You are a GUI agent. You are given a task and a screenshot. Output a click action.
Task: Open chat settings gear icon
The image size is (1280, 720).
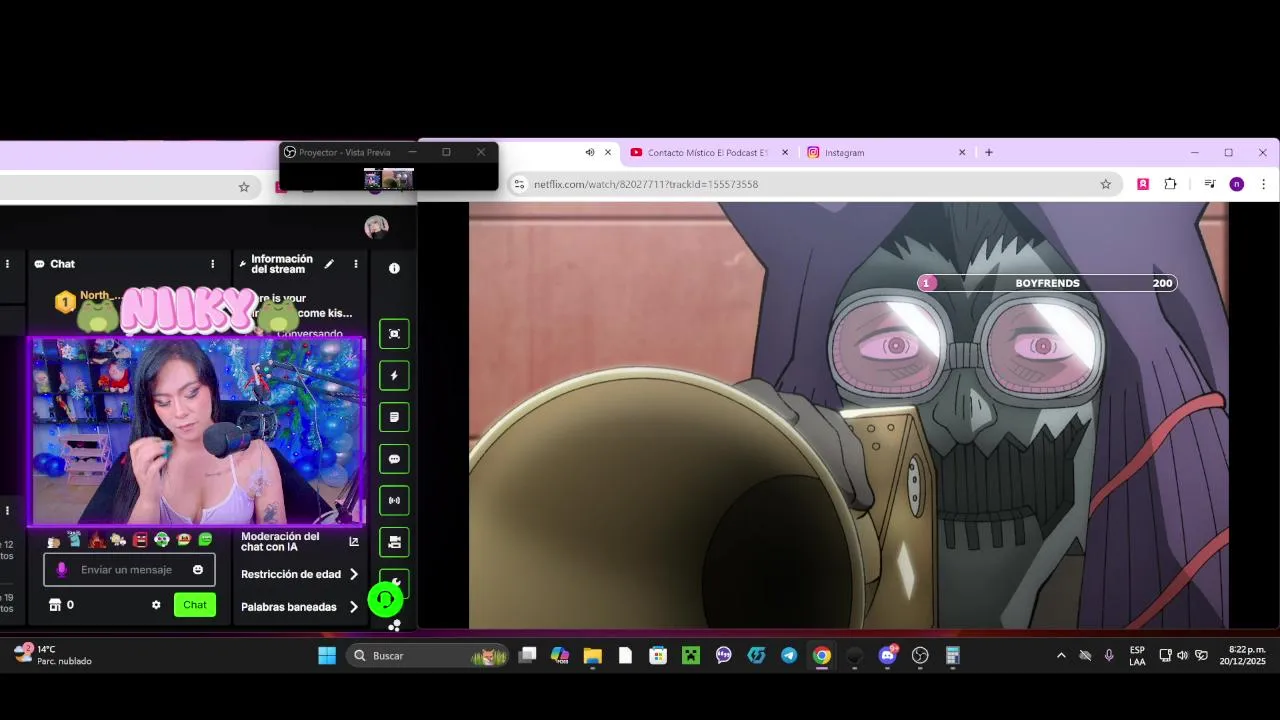click(156, 605)
